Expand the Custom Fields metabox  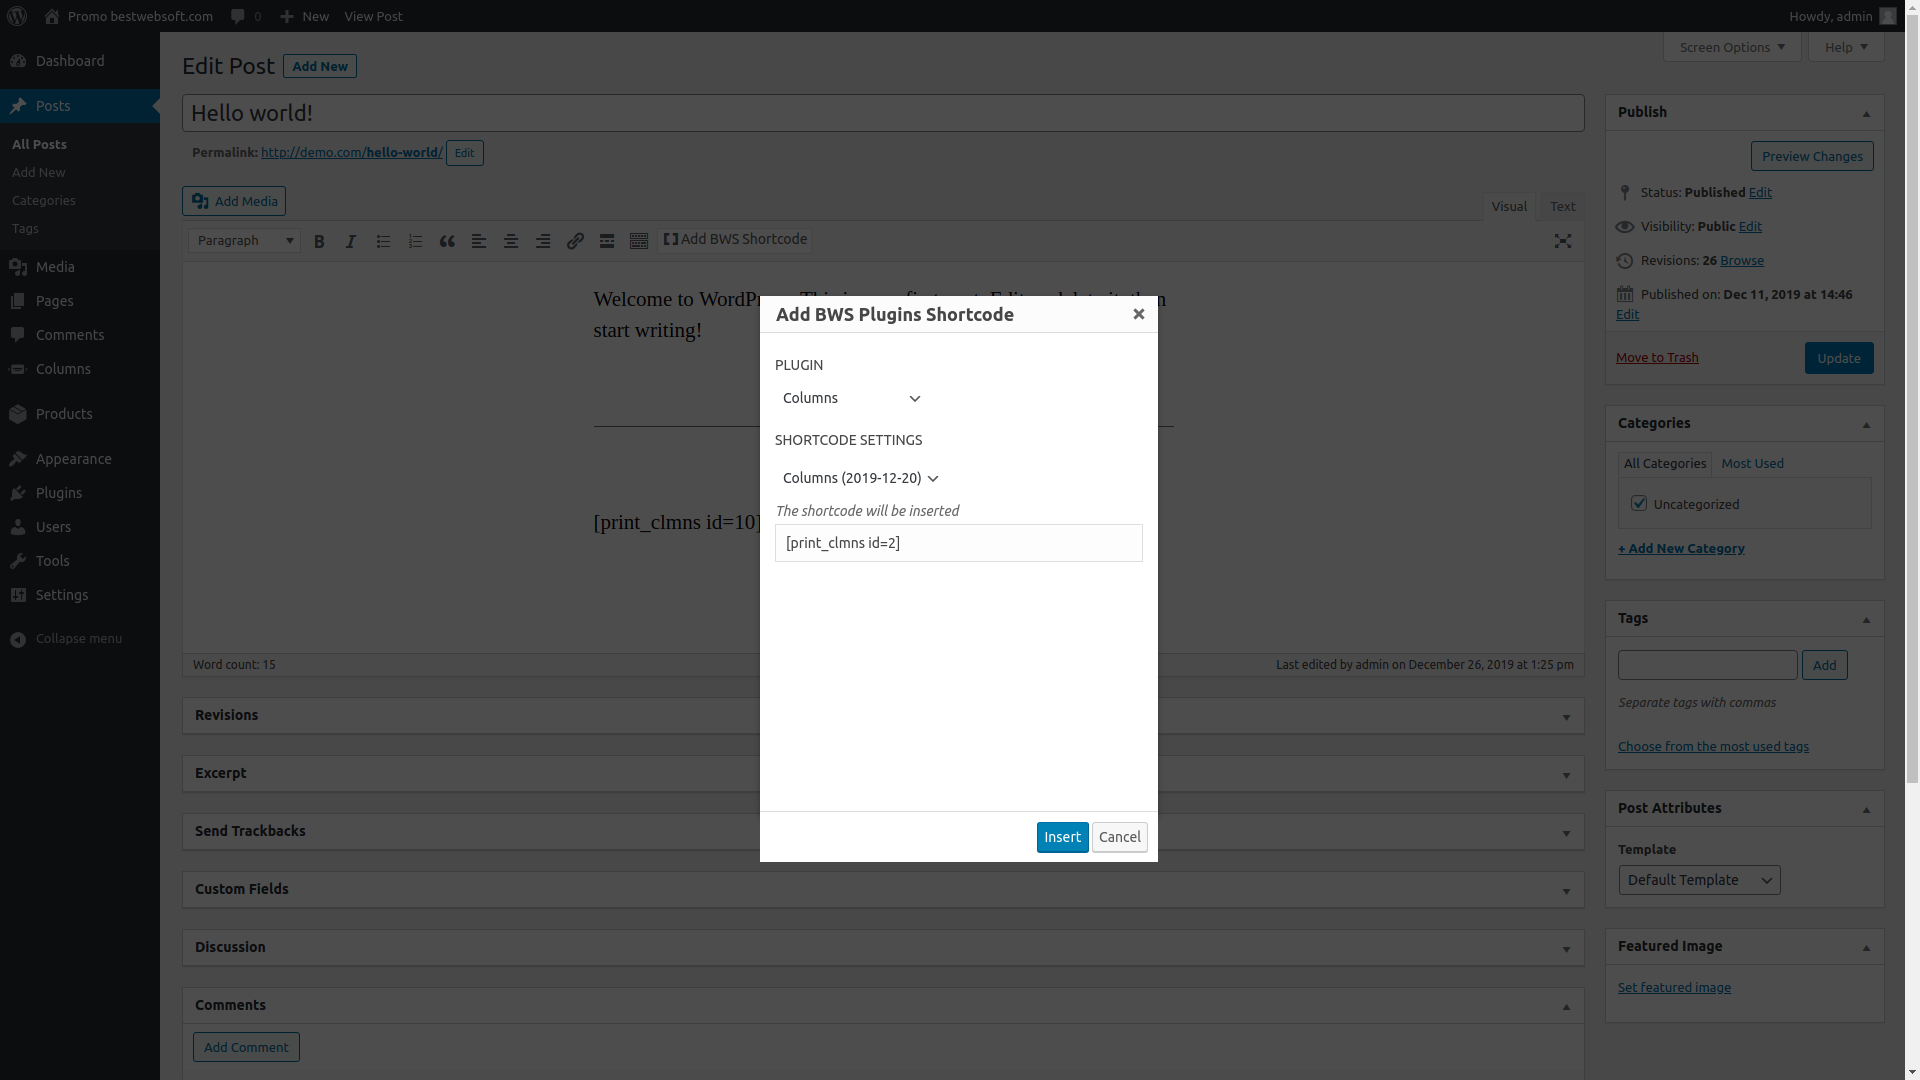pos(1566,891)
